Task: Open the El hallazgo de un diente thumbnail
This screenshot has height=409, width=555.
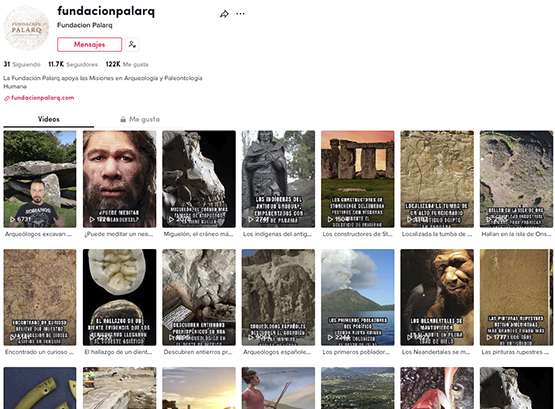Action: tap(119, 297)
